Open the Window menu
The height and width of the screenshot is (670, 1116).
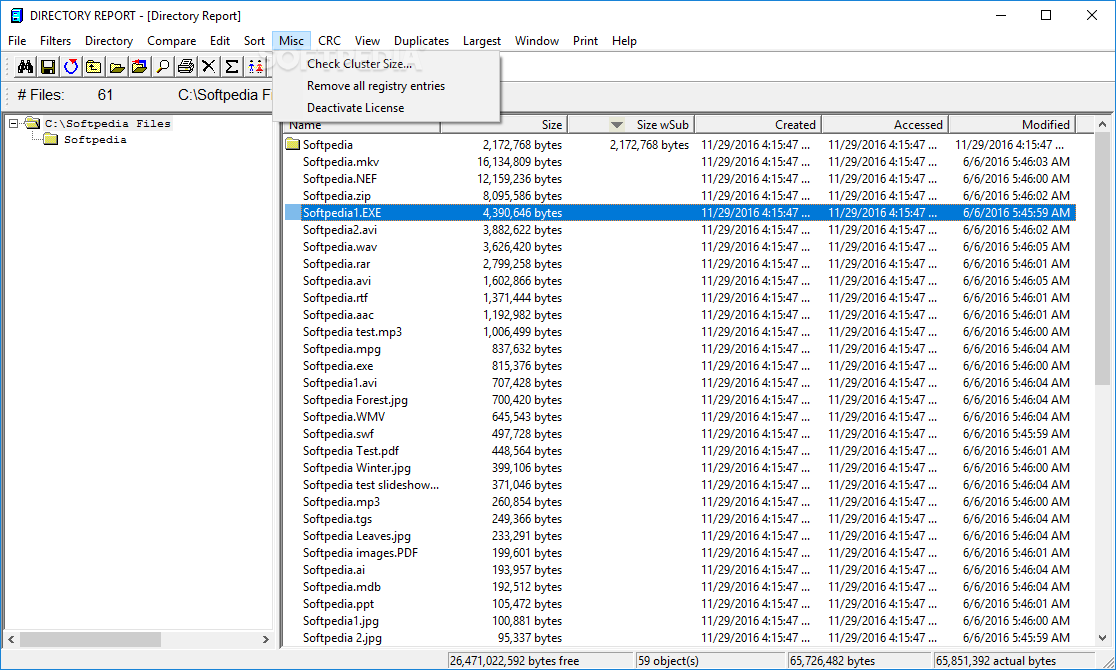537,41
